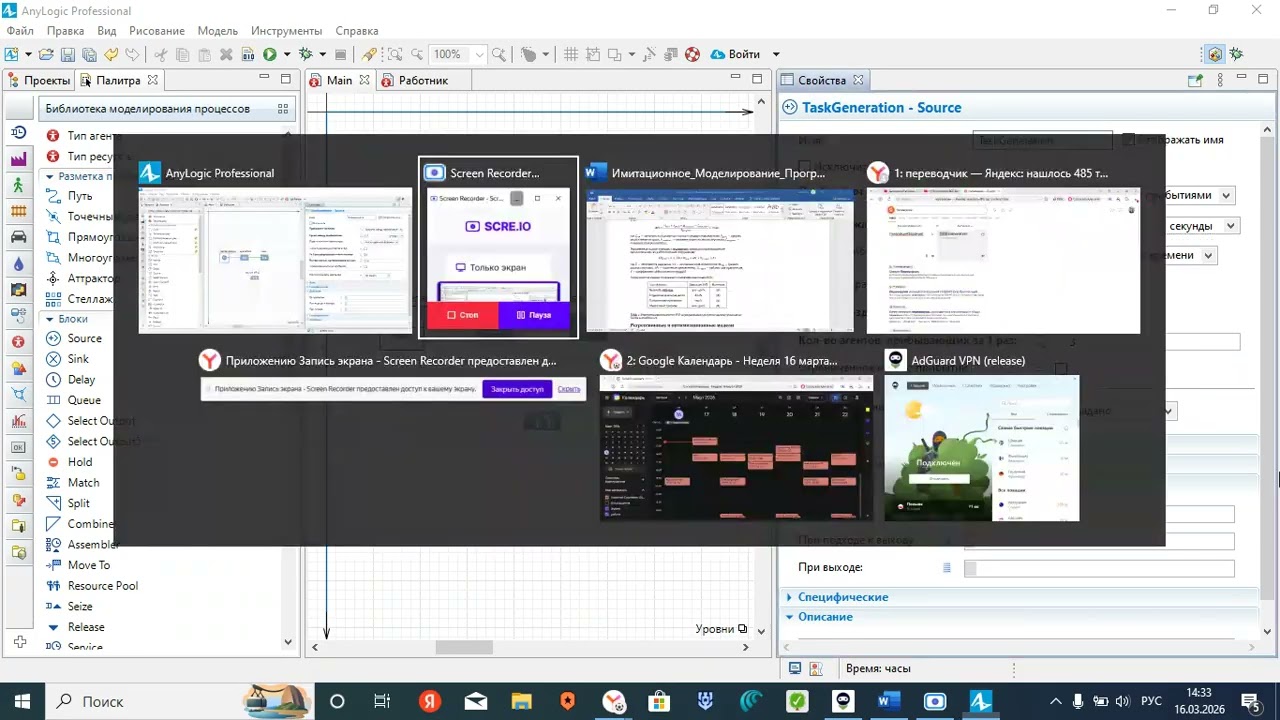Image resolution: width=1280 pixels, height=720 pixels.
Task: Switch to the AdGuard VPN window thumbnail
Action: pos(982,437)
